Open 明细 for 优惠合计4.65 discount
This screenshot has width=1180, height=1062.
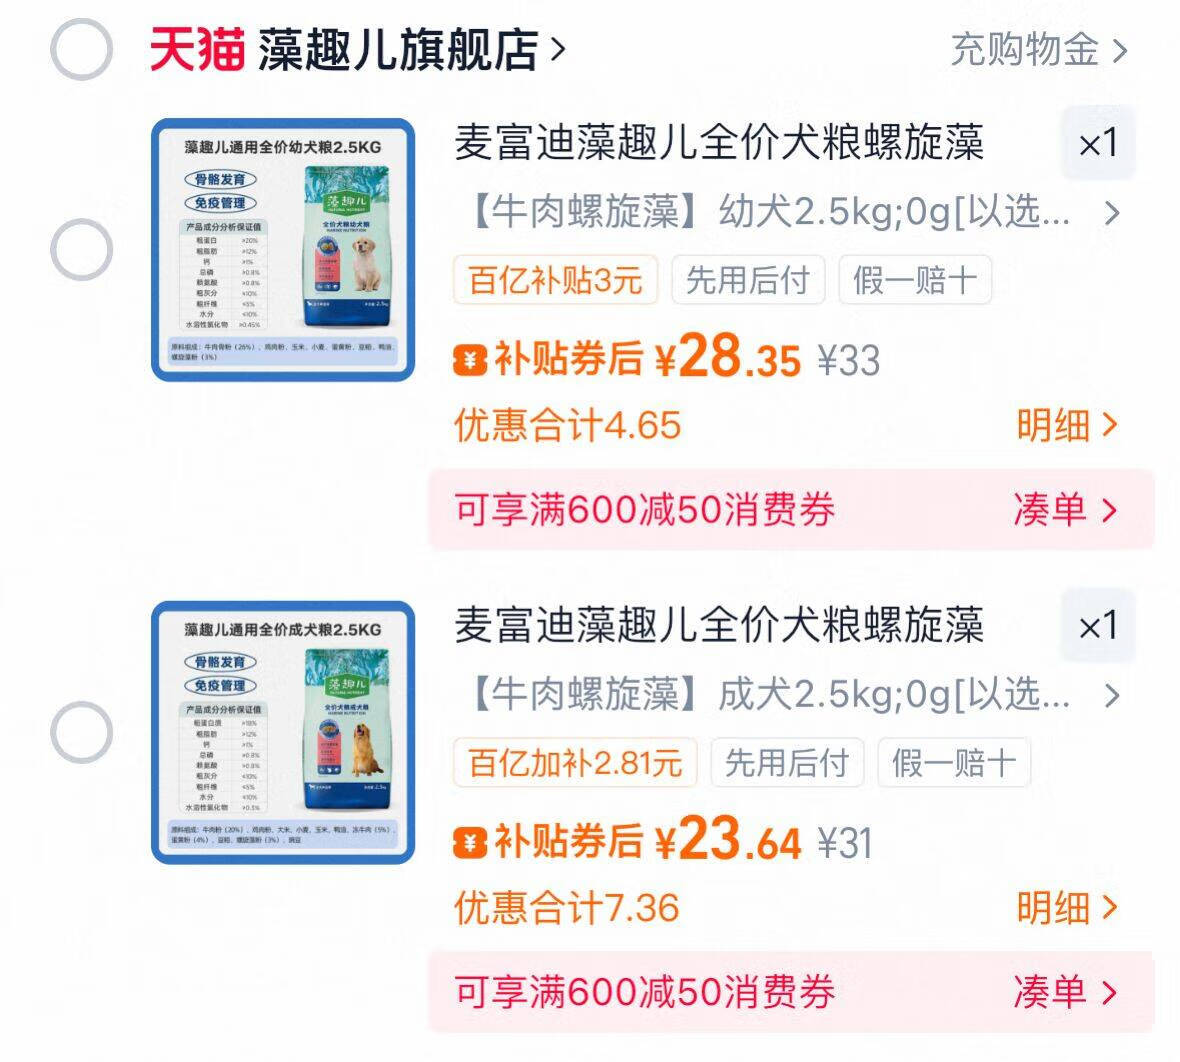point(1066,426)
